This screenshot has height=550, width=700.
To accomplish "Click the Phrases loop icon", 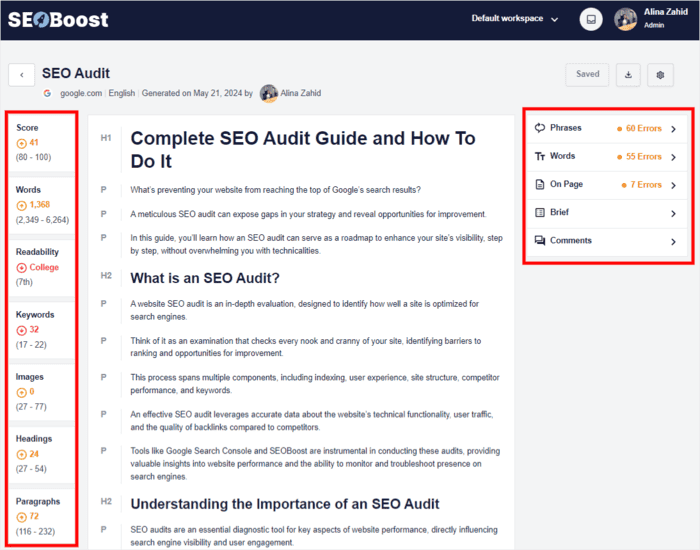I will [540, 128].
